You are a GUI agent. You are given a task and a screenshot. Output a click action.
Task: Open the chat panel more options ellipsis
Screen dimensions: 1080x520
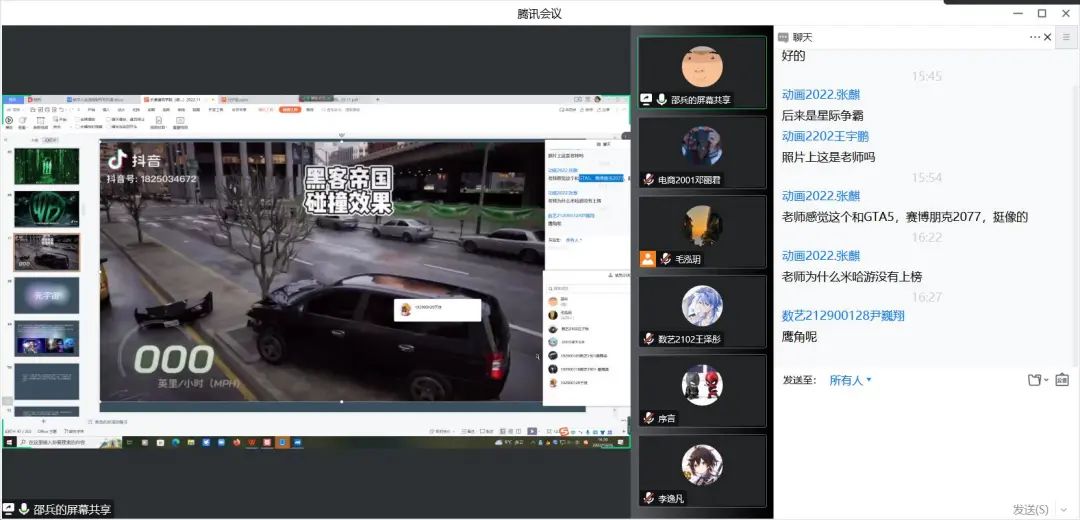click(x=1035, y=37)
